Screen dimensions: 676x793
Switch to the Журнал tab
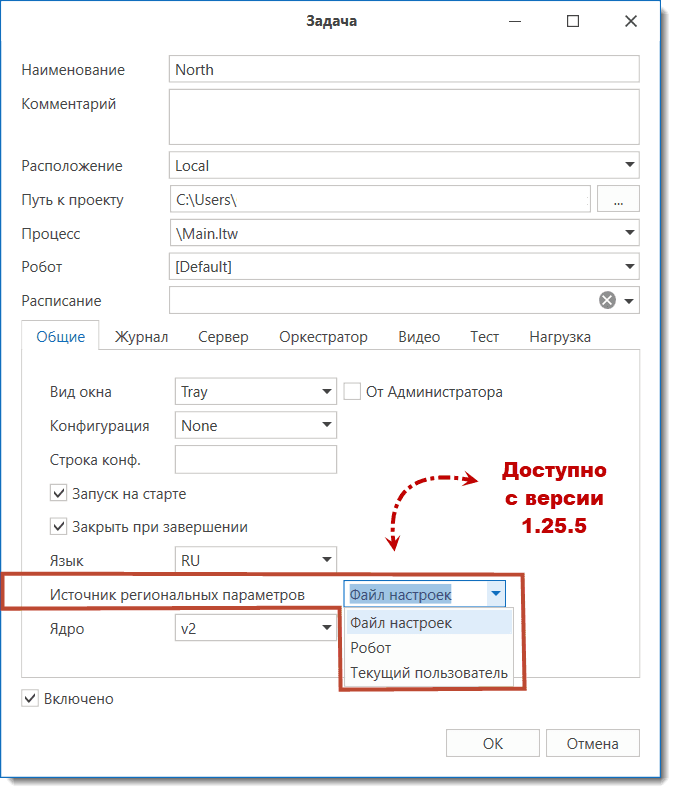click(141, 337)
